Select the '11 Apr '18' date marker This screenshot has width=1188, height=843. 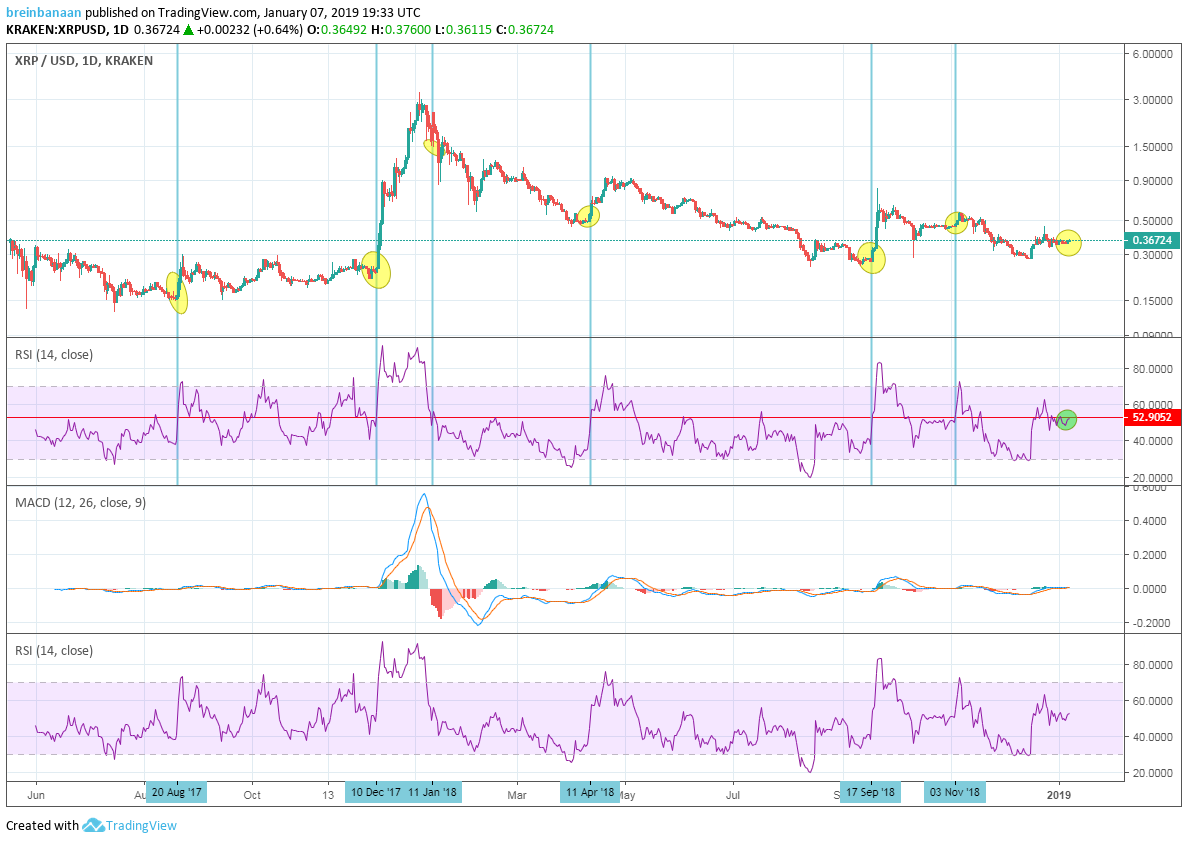pyautogui.click(x=589, y=792)
